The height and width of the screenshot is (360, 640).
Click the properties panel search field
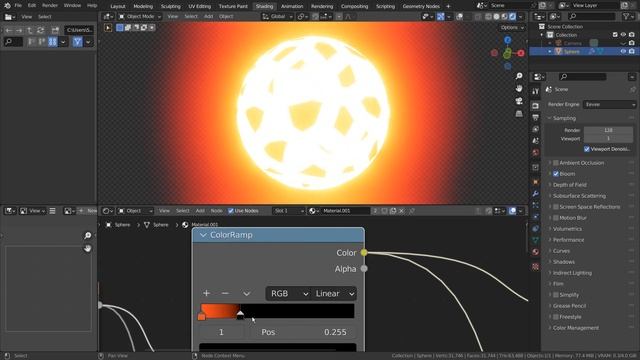[582, 77]
